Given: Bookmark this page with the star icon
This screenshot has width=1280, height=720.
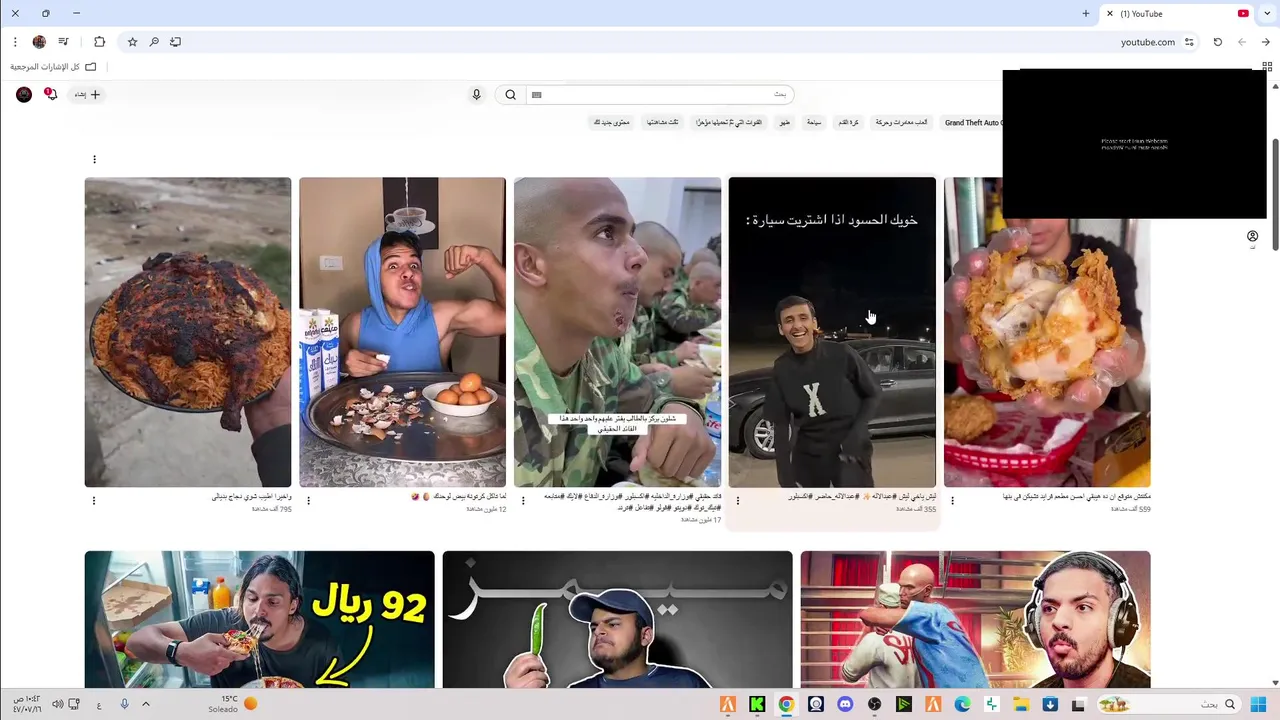Looking at the screenshot, I should 132,42.
